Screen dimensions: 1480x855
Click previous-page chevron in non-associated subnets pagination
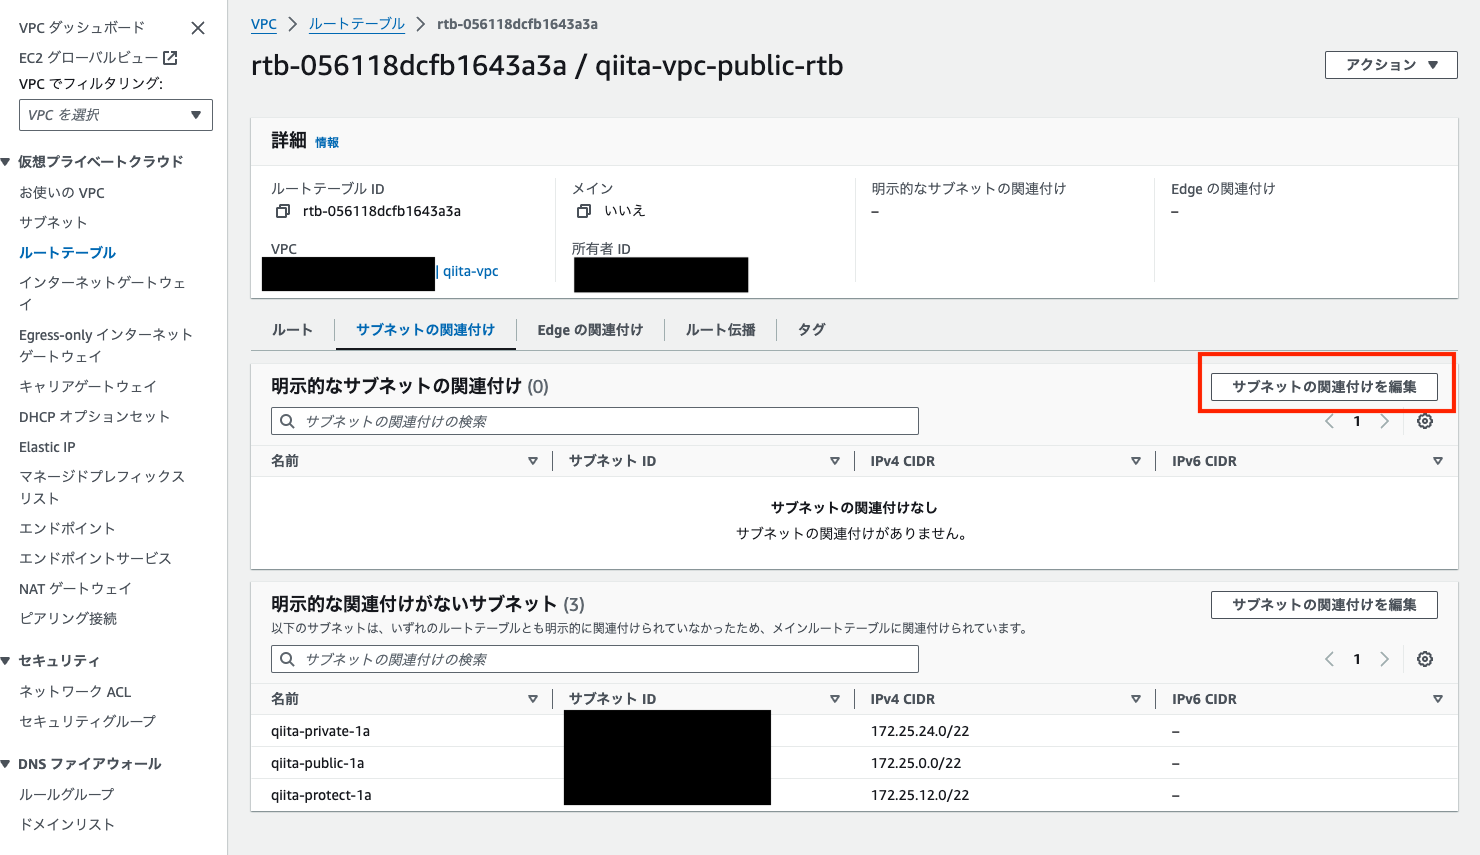tap(1329, 659)
